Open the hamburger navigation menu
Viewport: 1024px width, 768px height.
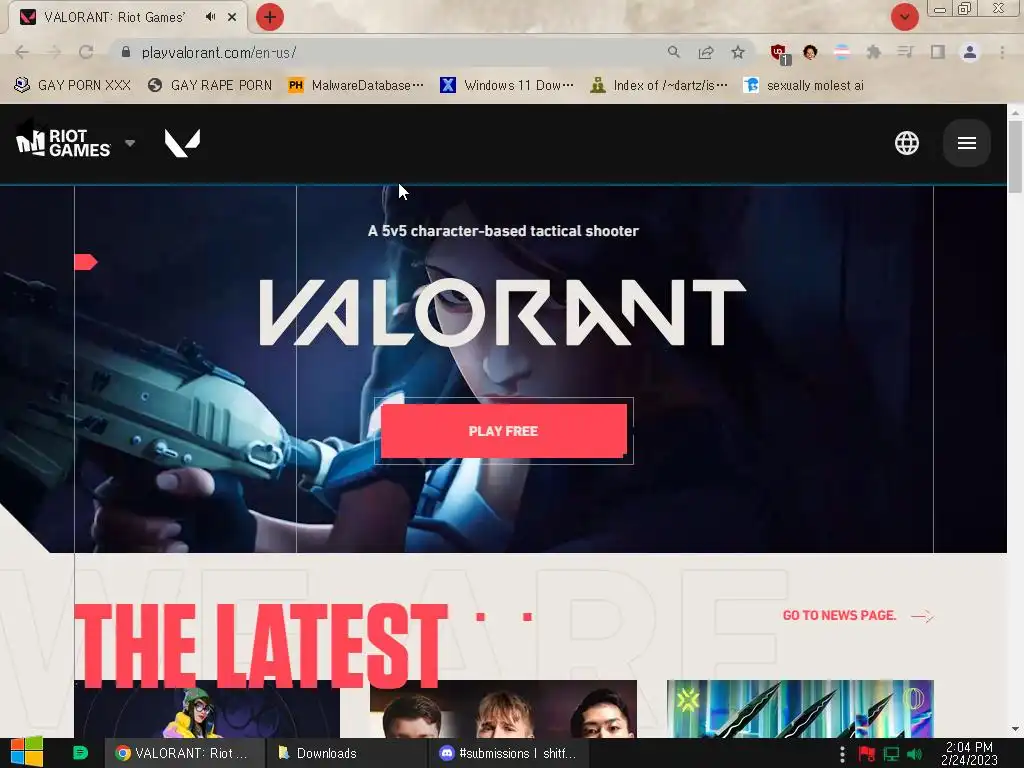click(x=967, y=143)
